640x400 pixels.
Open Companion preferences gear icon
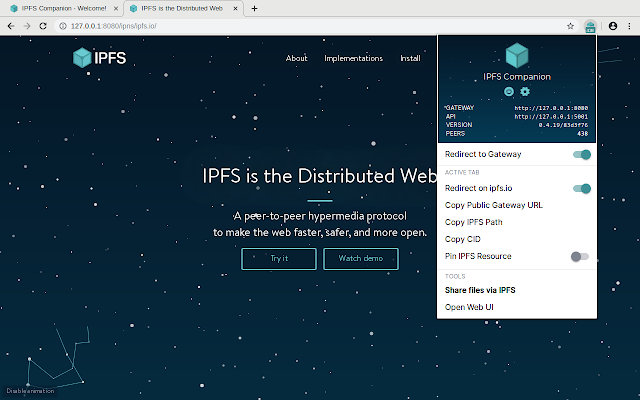[x=525, y=91]
